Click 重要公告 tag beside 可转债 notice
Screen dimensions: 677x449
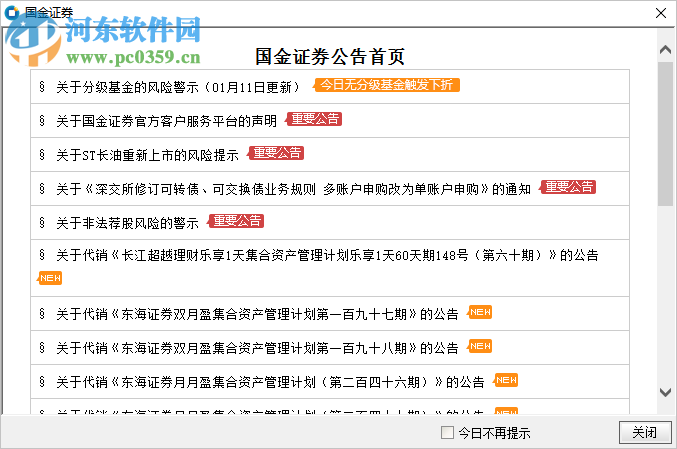coord(568,187)
